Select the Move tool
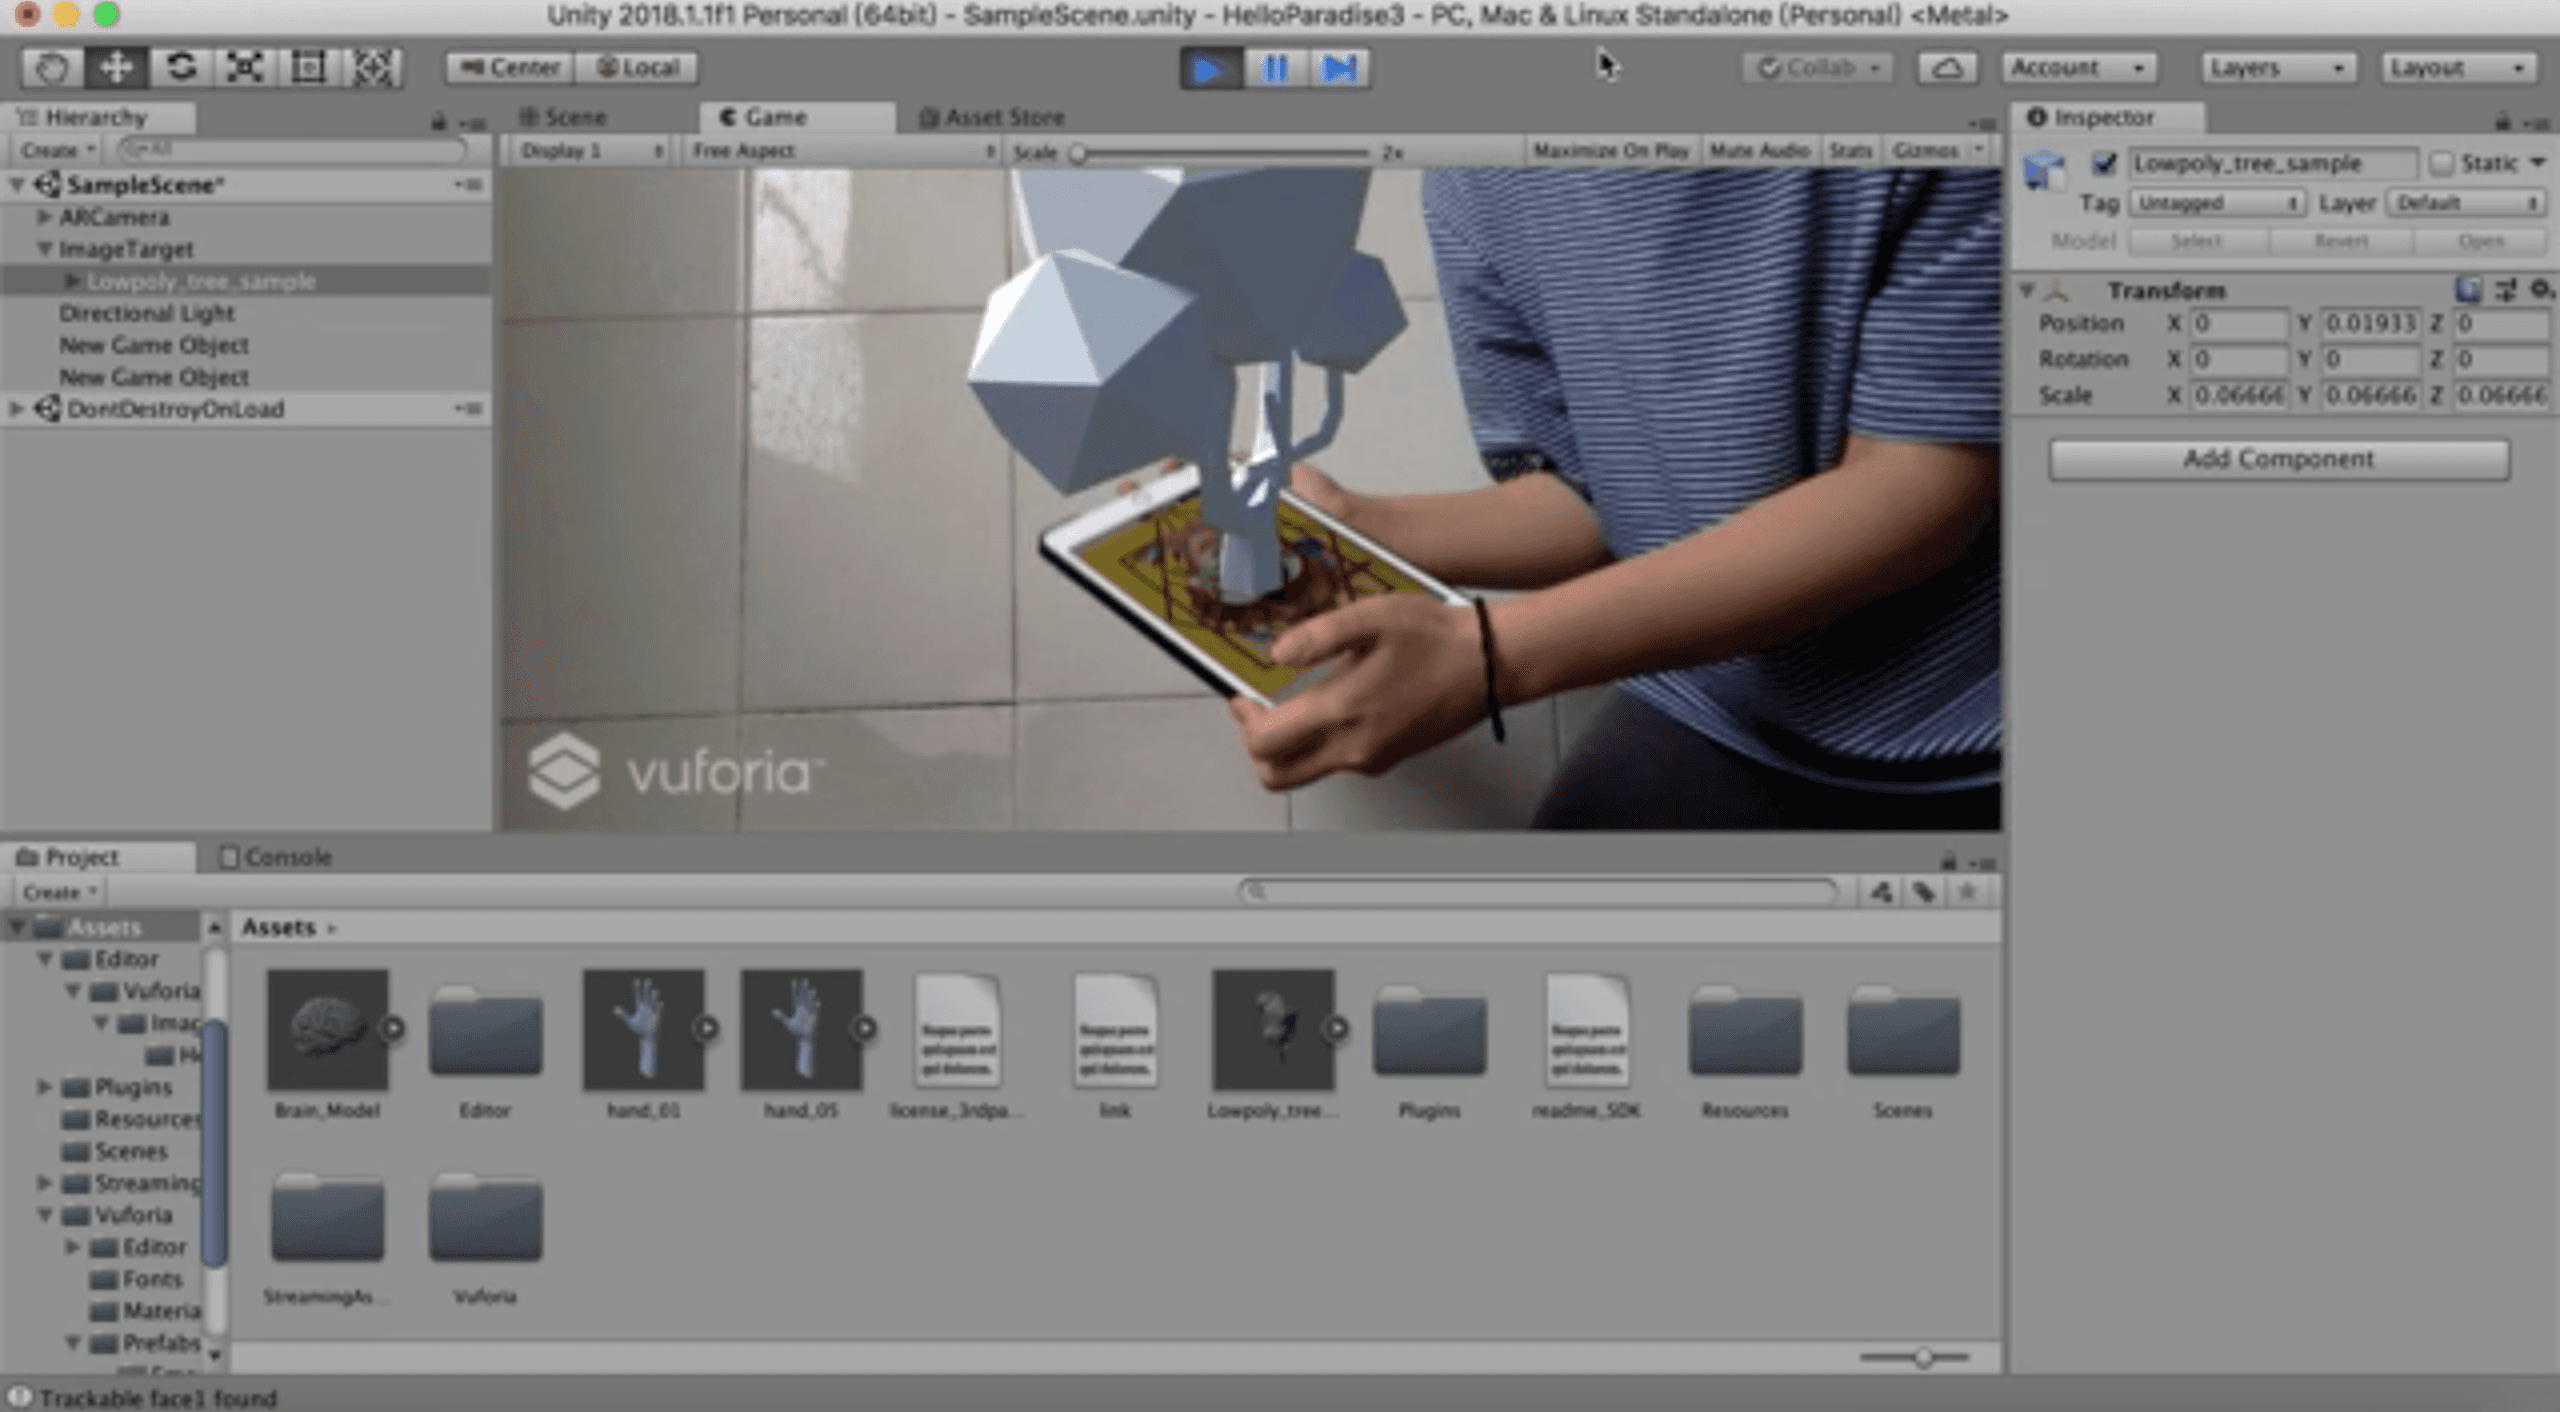Viewport: 2560px width, 1412px height. point(116,68)
